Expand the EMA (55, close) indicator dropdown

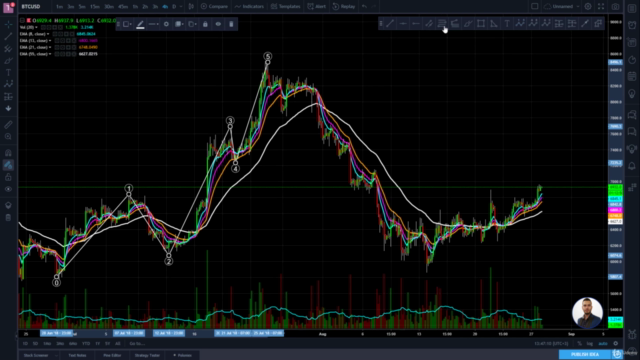pos(50,53)
